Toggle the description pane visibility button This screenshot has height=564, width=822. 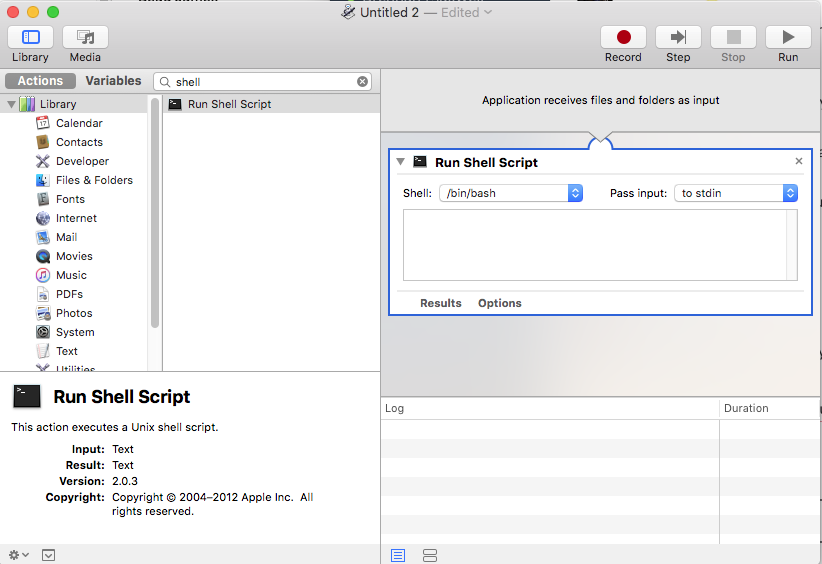click(x=48, y=555)
